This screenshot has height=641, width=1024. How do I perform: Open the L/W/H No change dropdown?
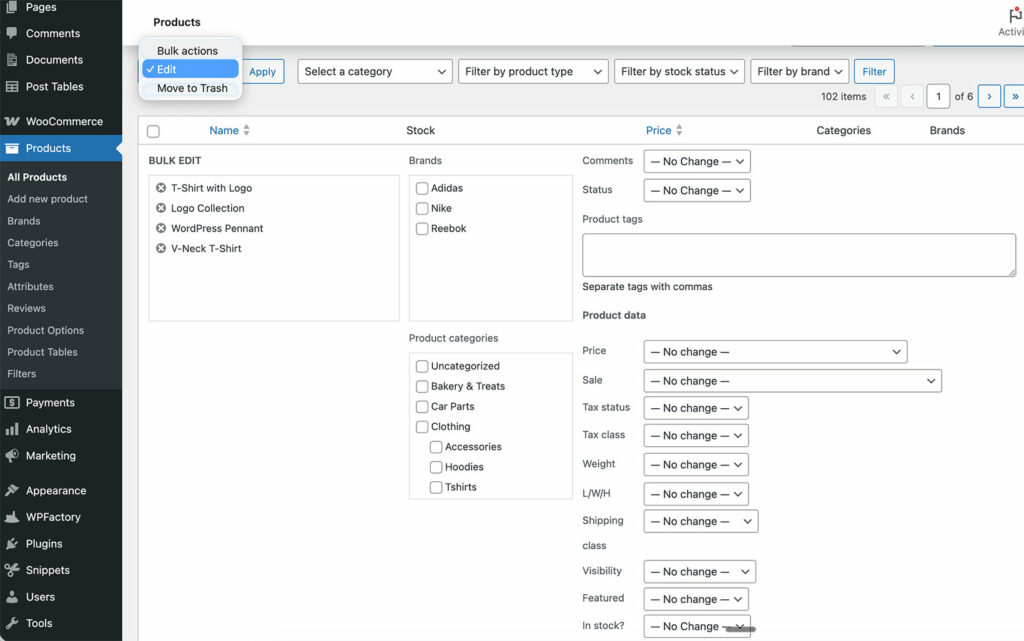pyautogui.click(x=696, y=494)
